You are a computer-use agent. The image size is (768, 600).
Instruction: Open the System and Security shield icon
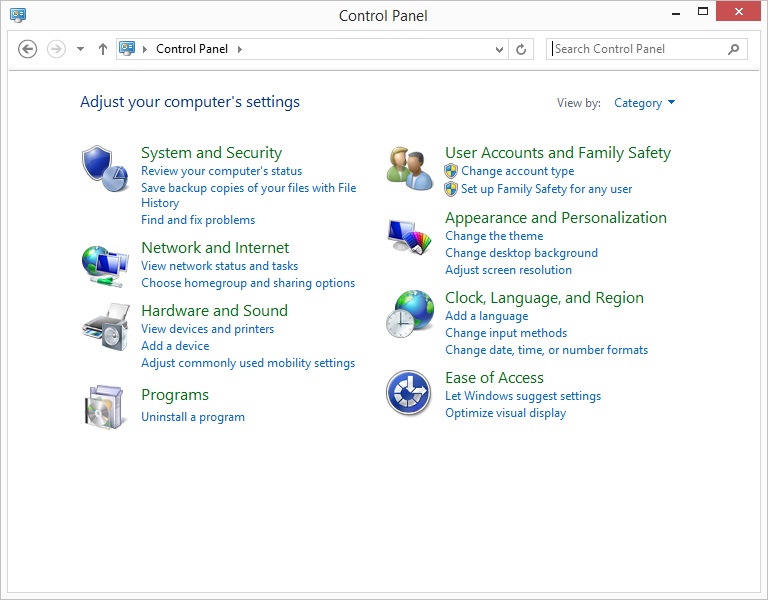(x=105, y=168)
